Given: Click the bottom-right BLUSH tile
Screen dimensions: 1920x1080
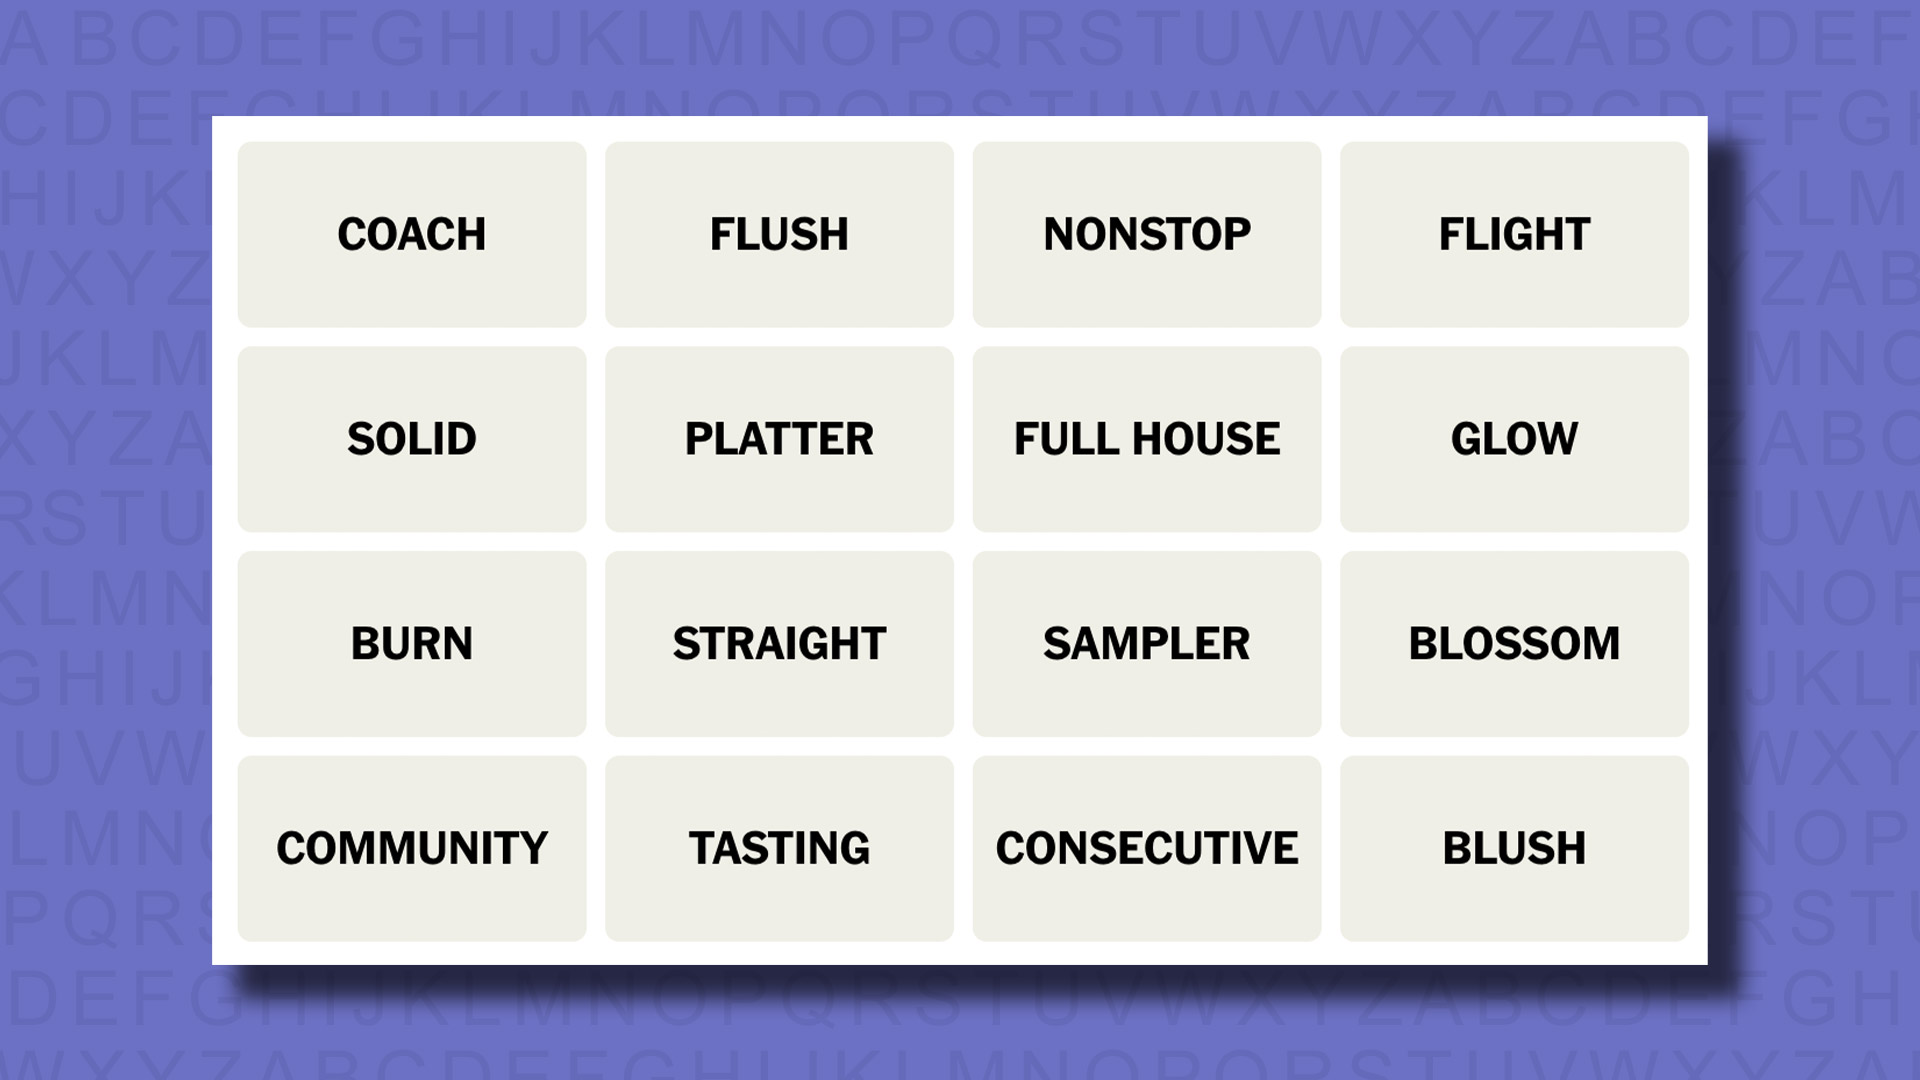Looking at the screenshot, I should click(1514, 847).
